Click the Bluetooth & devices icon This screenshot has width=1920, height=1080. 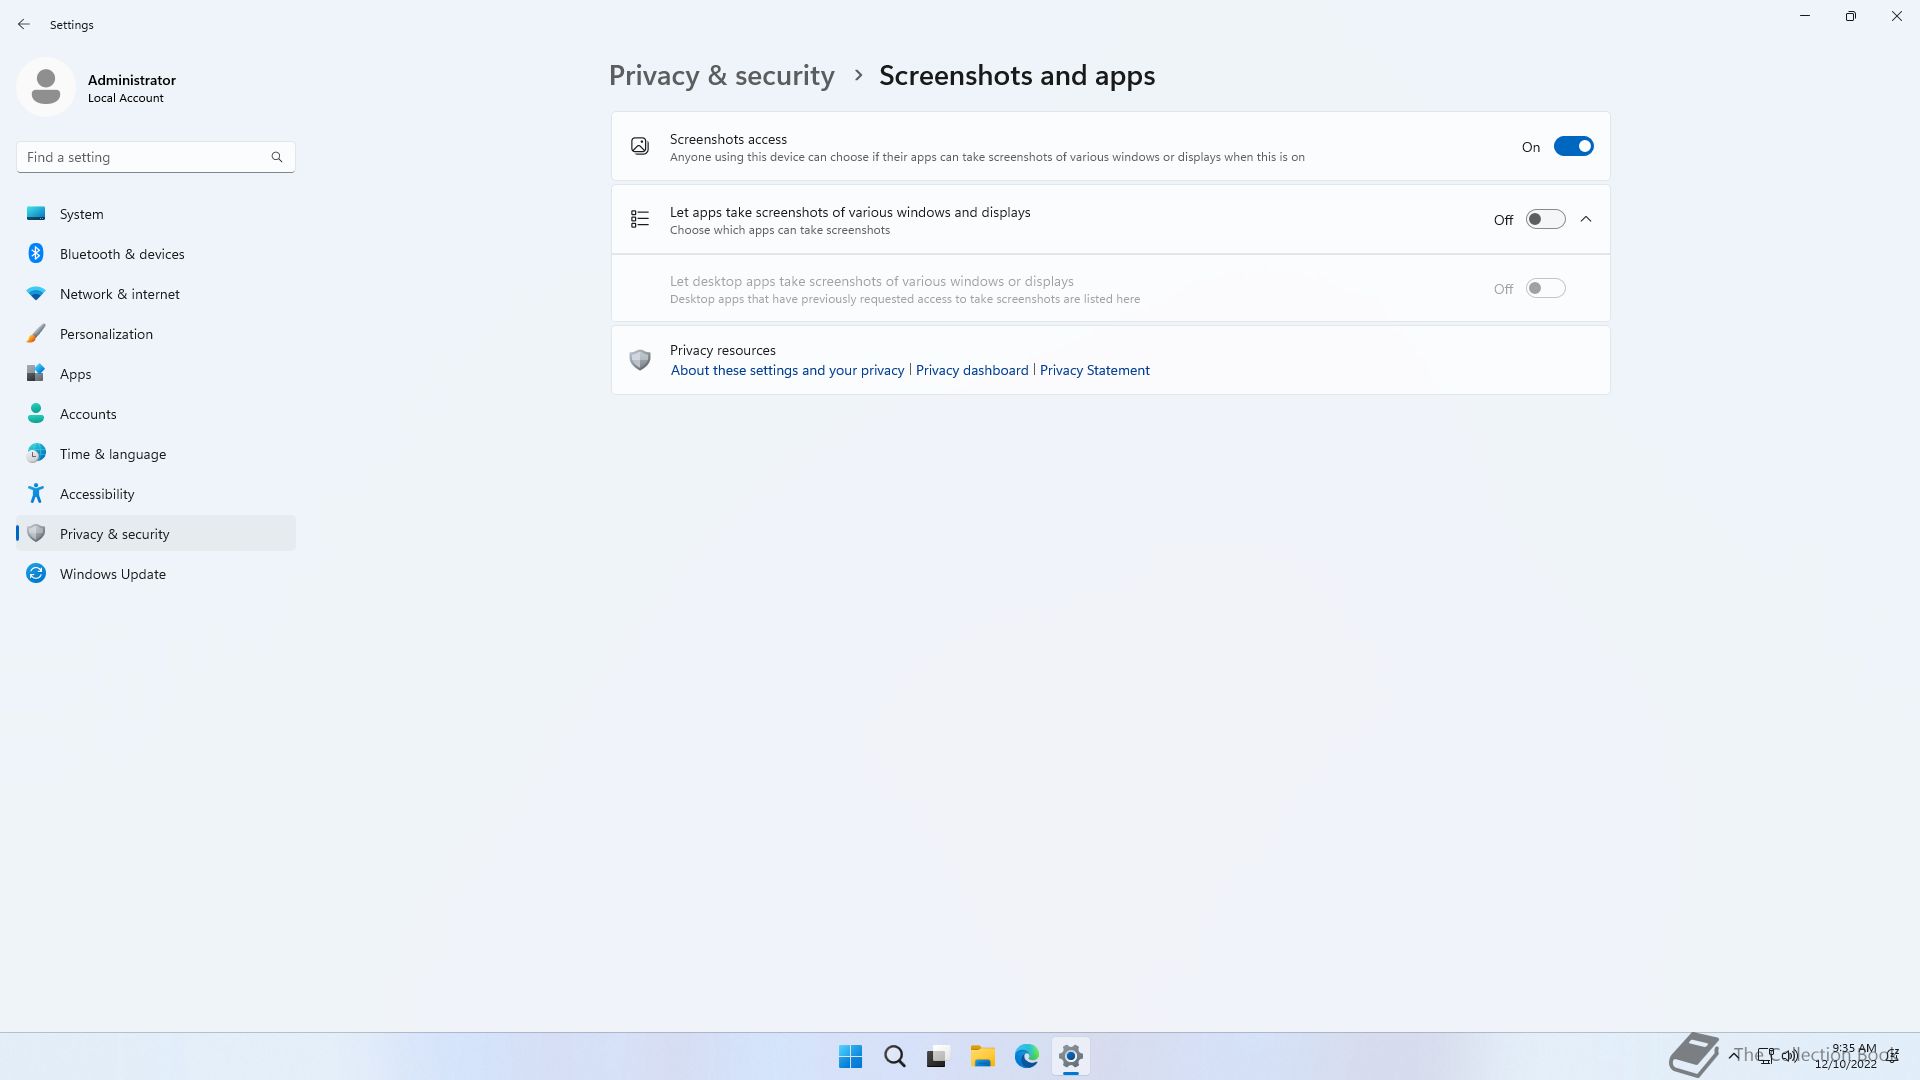36,254
